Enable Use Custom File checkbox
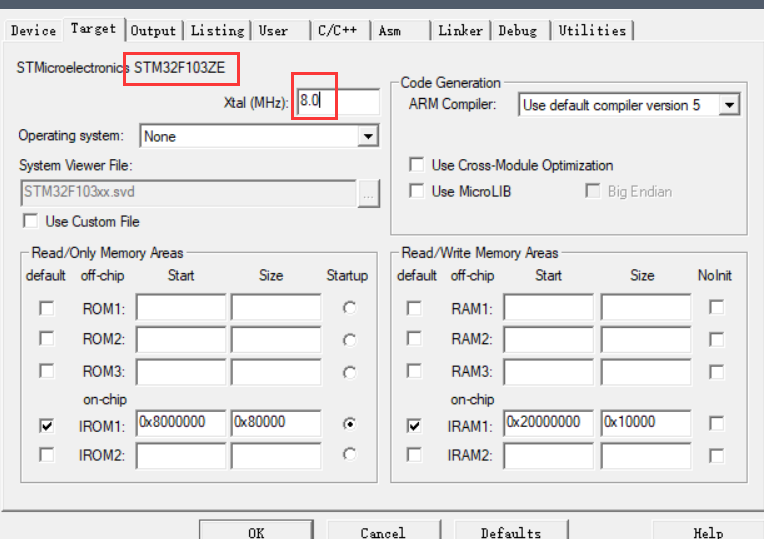 pyautogui.click(x=31, y=221)
